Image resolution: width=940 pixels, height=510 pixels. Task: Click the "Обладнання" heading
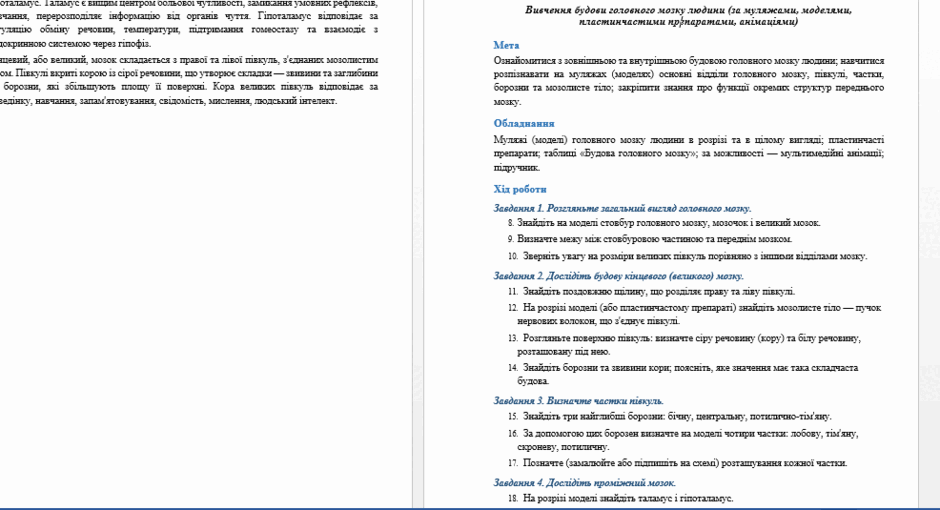[x=523, y=123]
